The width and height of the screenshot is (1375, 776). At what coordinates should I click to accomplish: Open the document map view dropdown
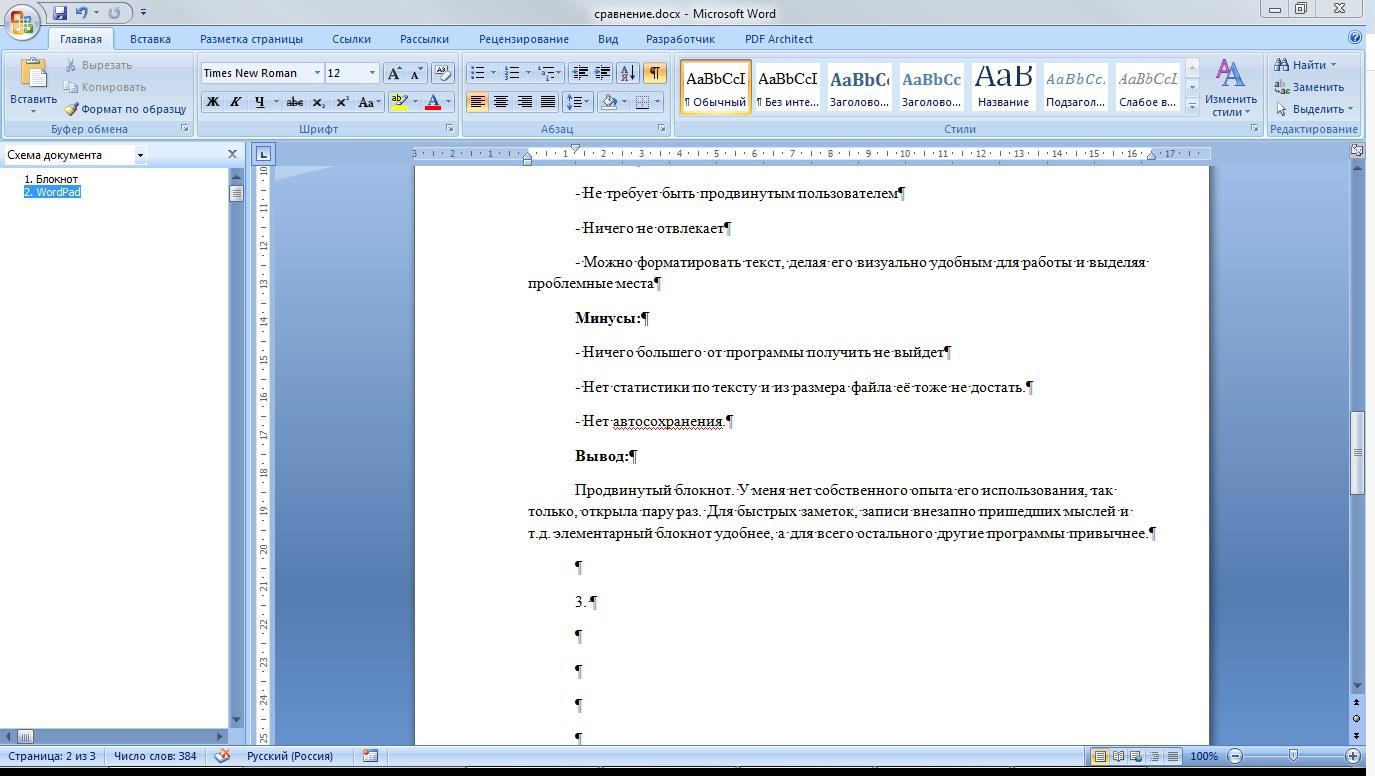(140, 155)
